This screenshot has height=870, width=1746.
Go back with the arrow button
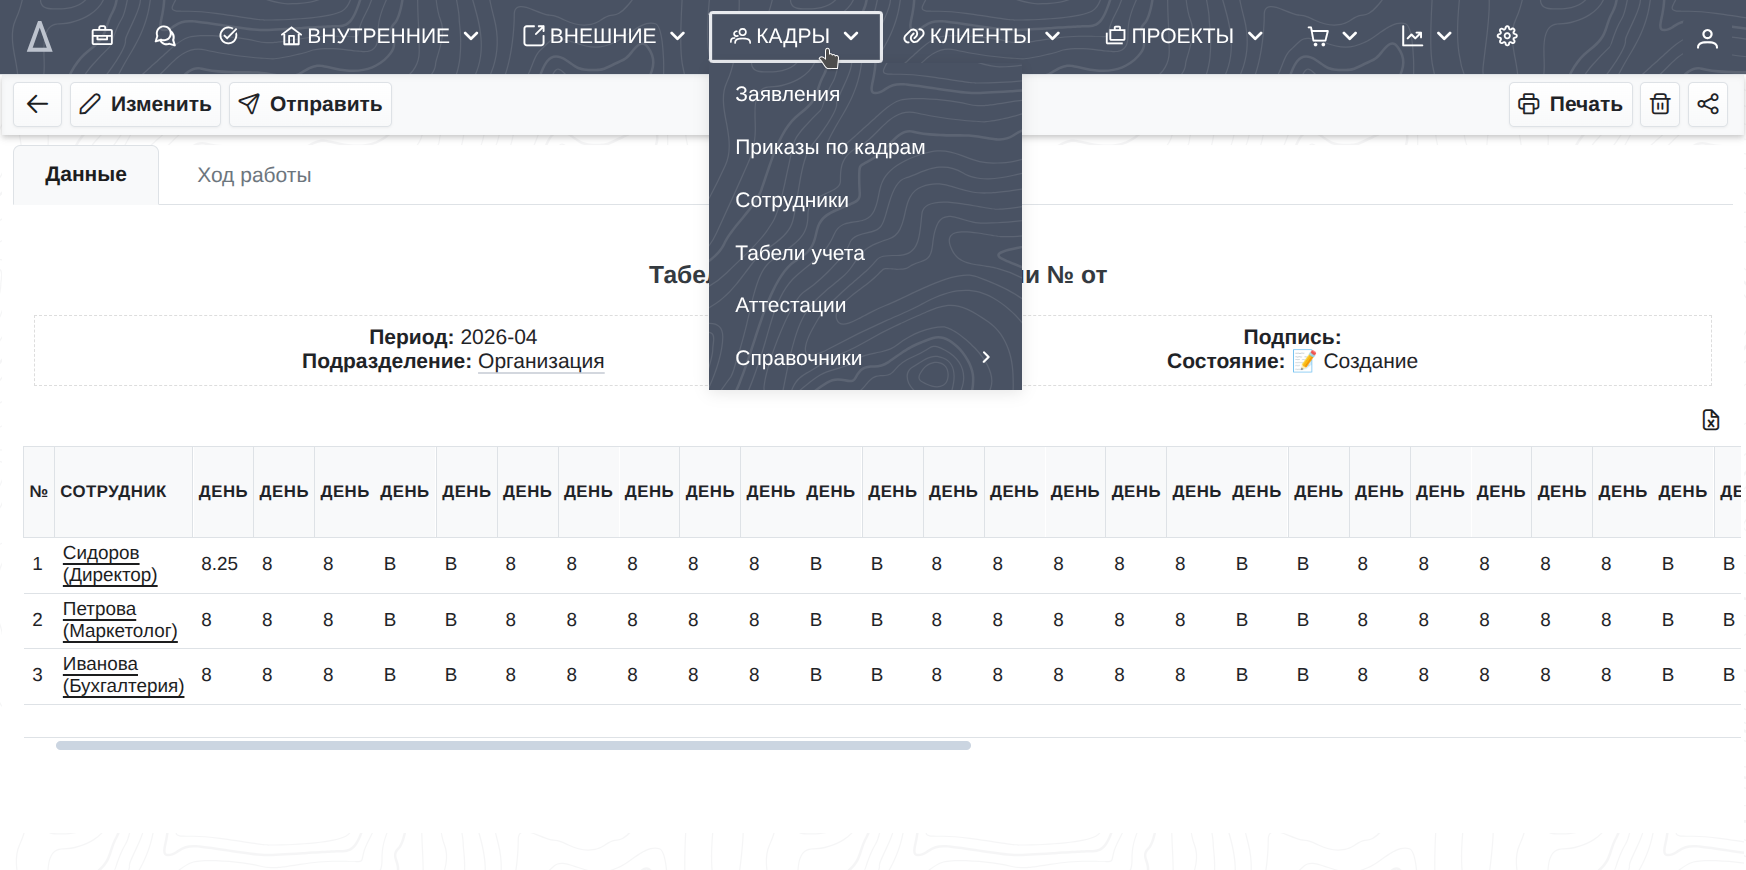(x=38, y=104)
